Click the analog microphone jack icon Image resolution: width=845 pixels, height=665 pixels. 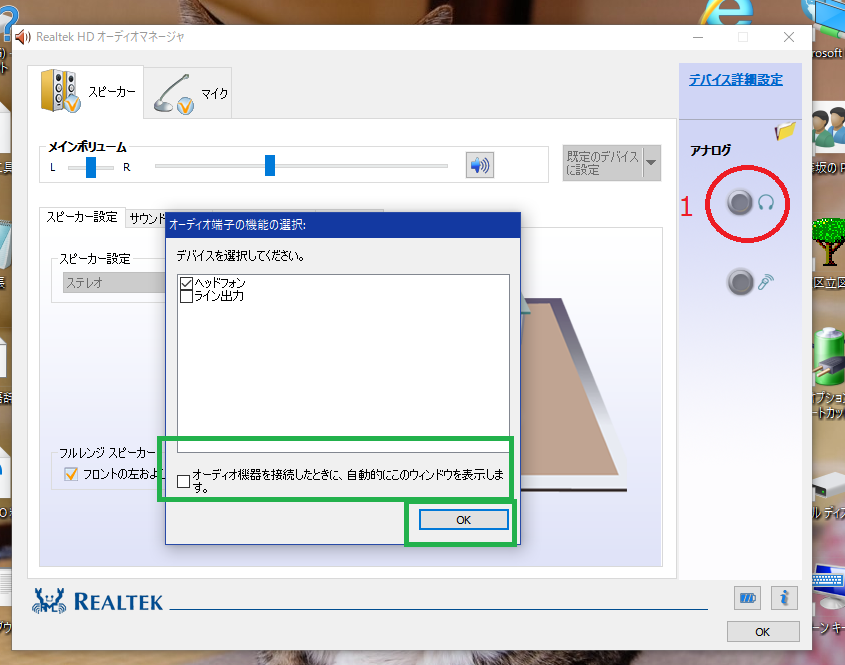740,282
